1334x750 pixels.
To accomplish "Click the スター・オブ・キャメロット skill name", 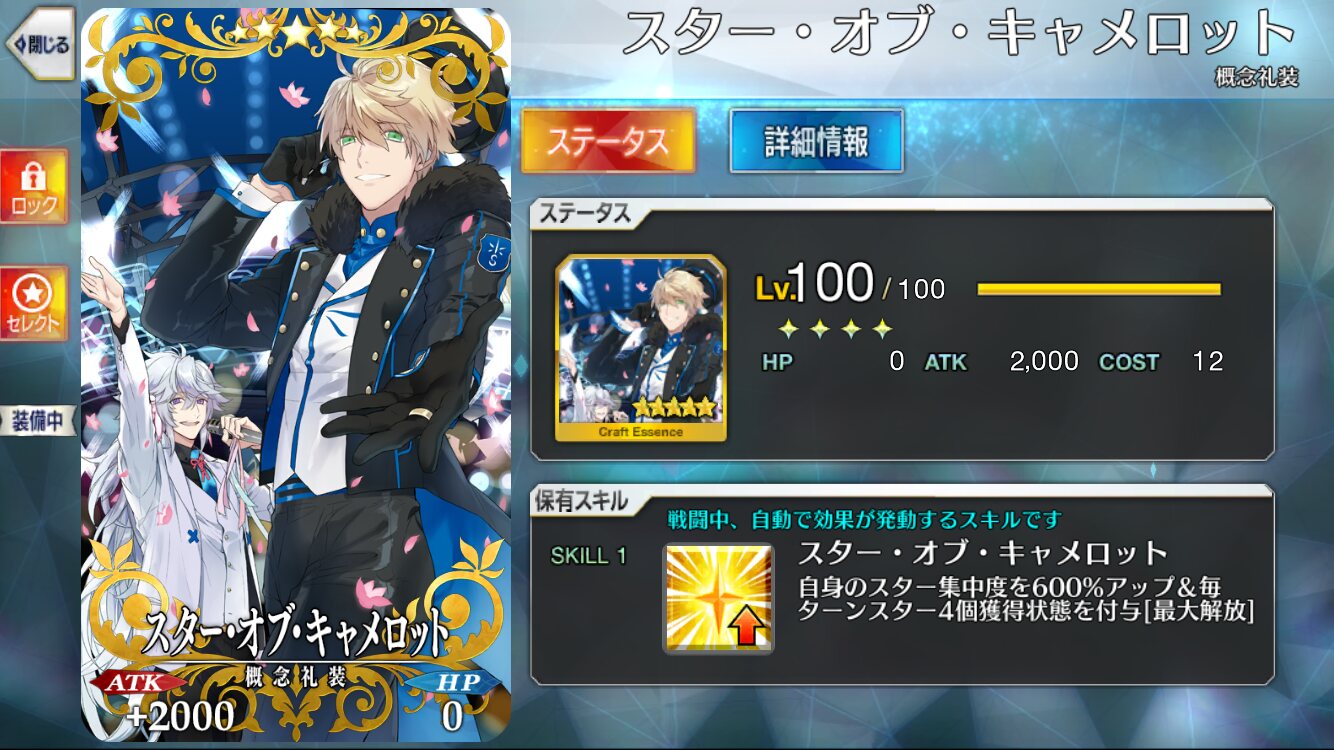I will (x=983, y=552).
